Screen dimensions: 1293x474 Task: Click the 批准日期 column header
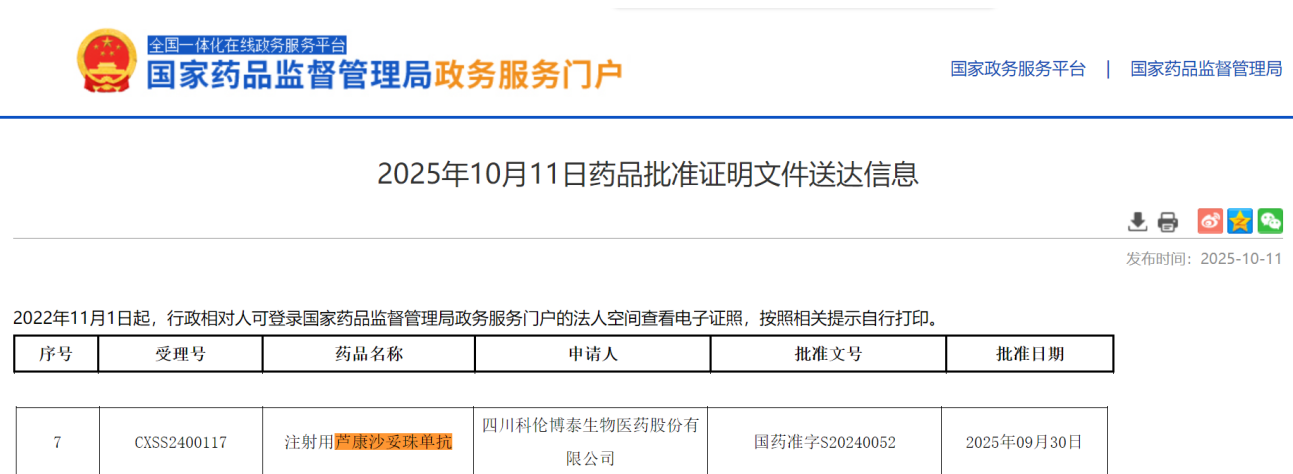click(x=1029, y=354)
